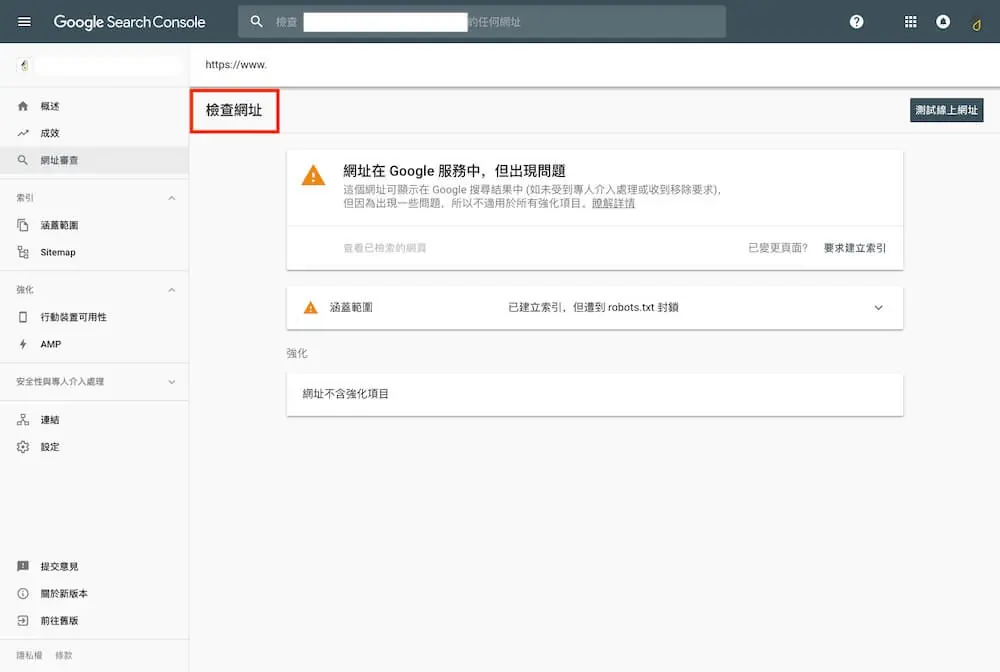Open the help question mark icon
Viewport: 1000px width, 672px height.
point(857,22)
